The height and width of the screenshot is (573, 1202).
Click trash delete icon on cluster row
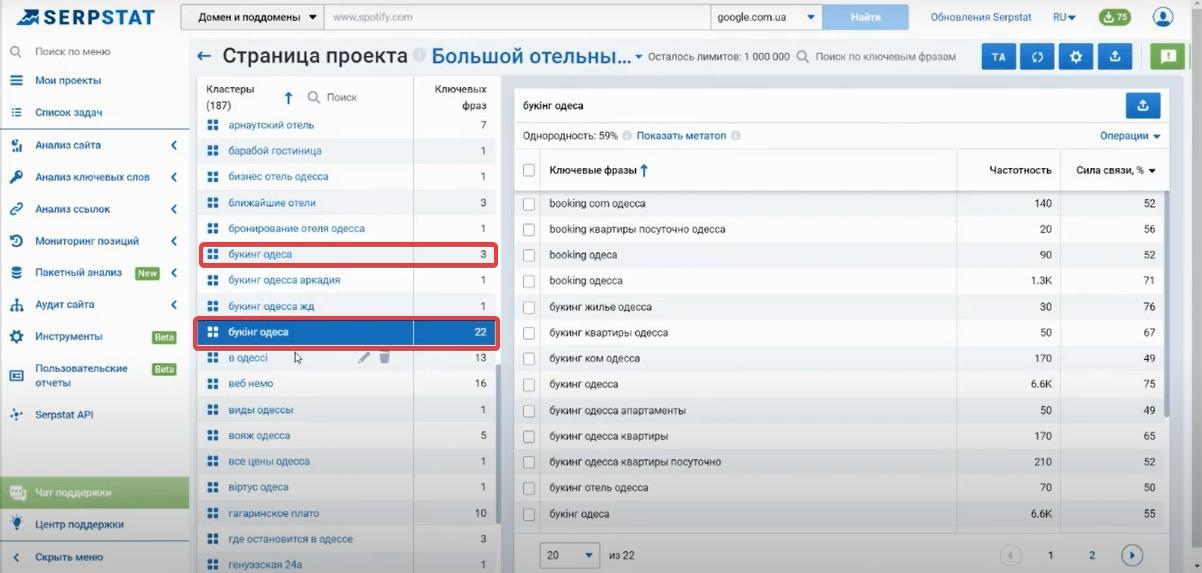[385, 357]
